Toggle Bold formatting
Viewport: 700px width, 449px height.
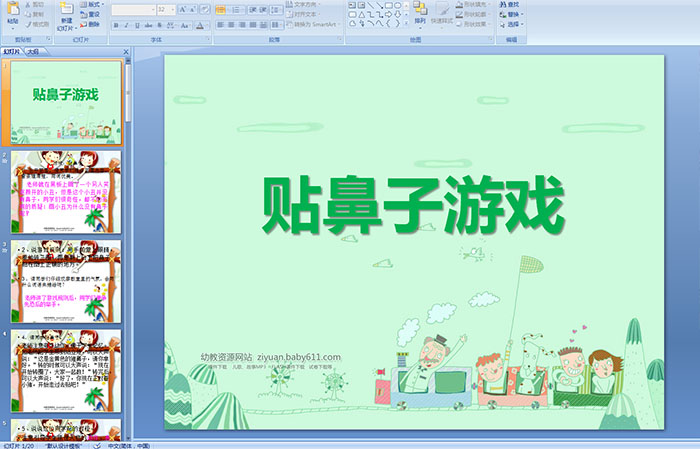(116, 25)
